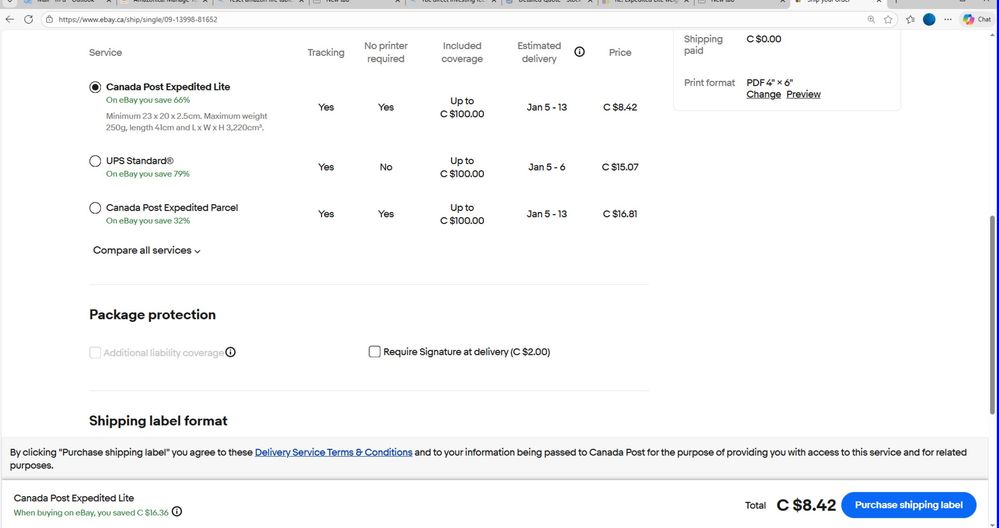The image size is (999, 528).
Task: Click the info icon beside Estimated delivery
Action: [x=579, y=52]
